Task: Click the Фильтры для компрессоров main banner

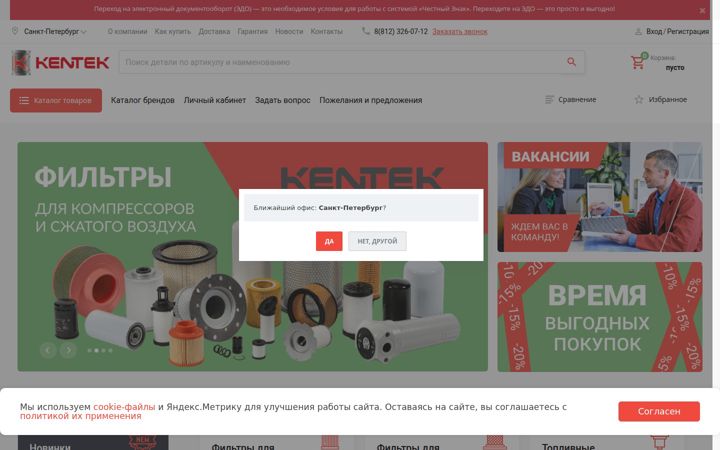Action: (x=253, y=257)
